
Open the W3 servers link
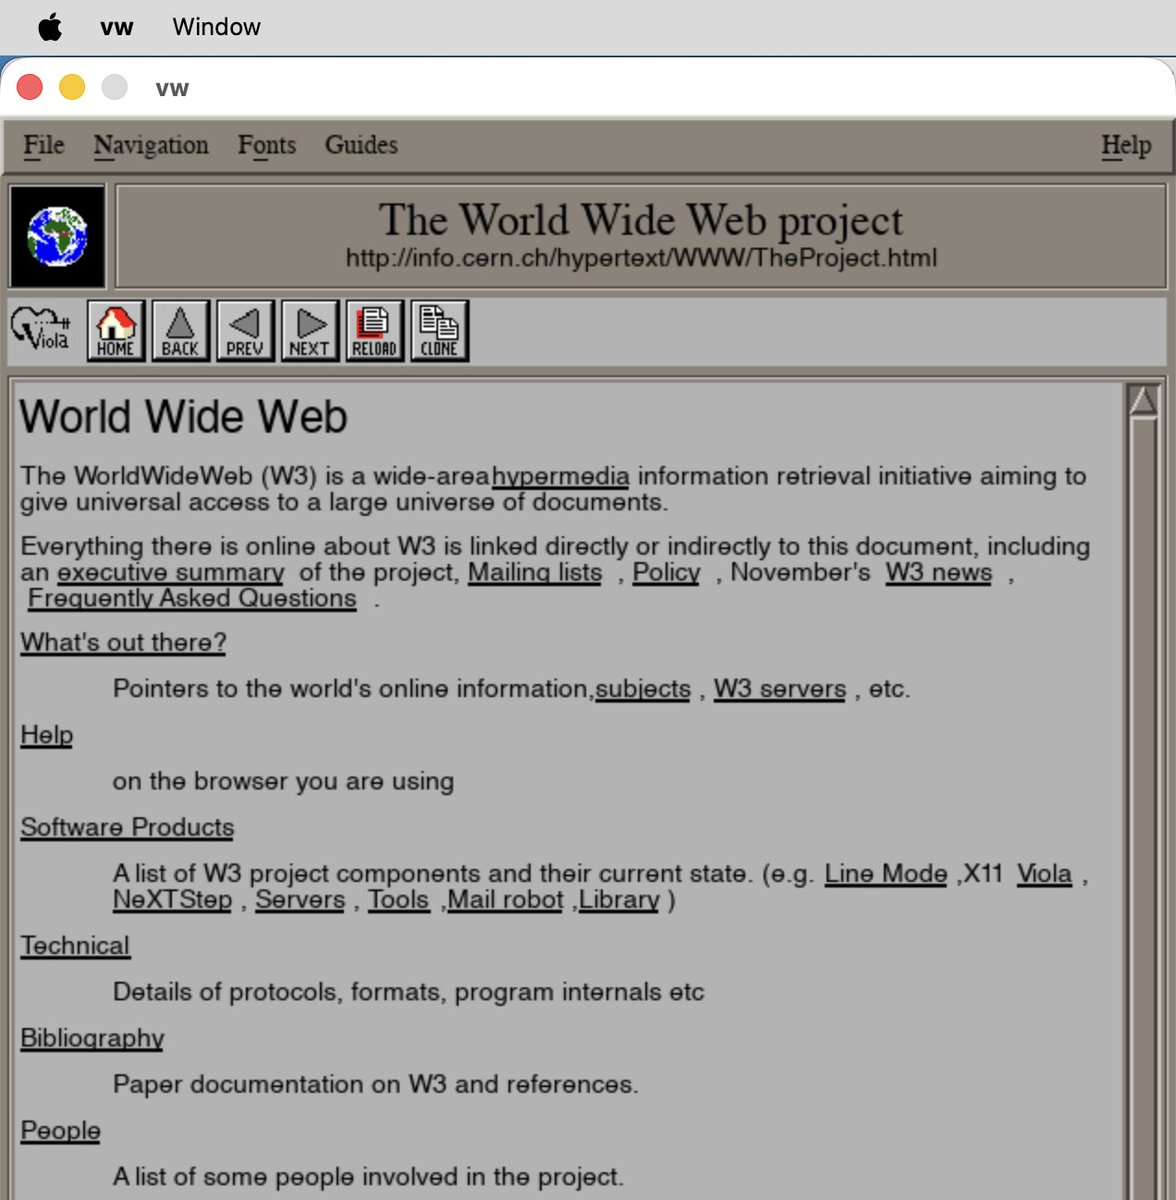[x=780, y=689]
